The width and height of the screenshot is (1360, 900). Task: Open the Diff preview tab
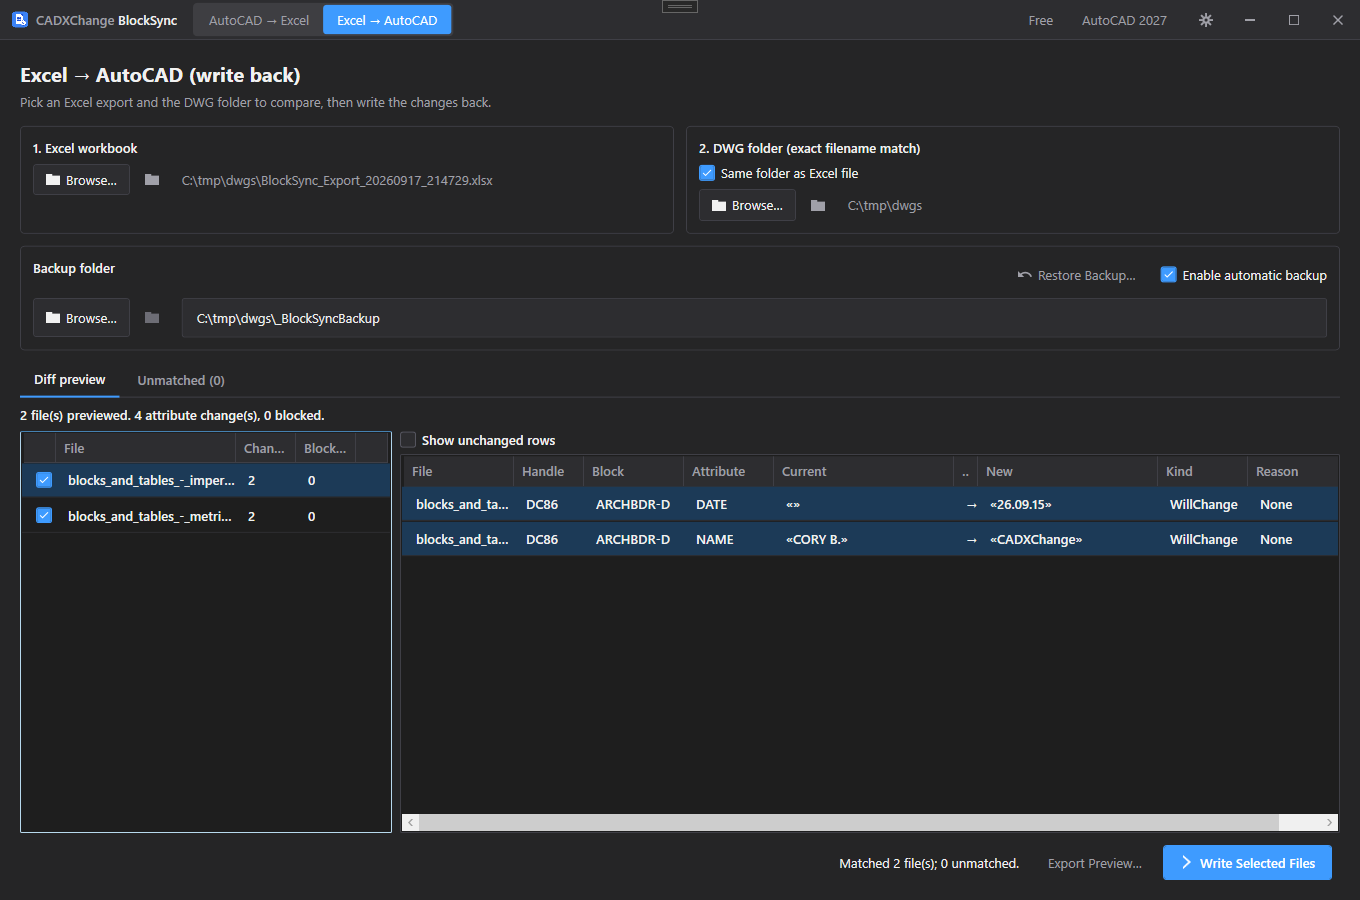point(69,380)
